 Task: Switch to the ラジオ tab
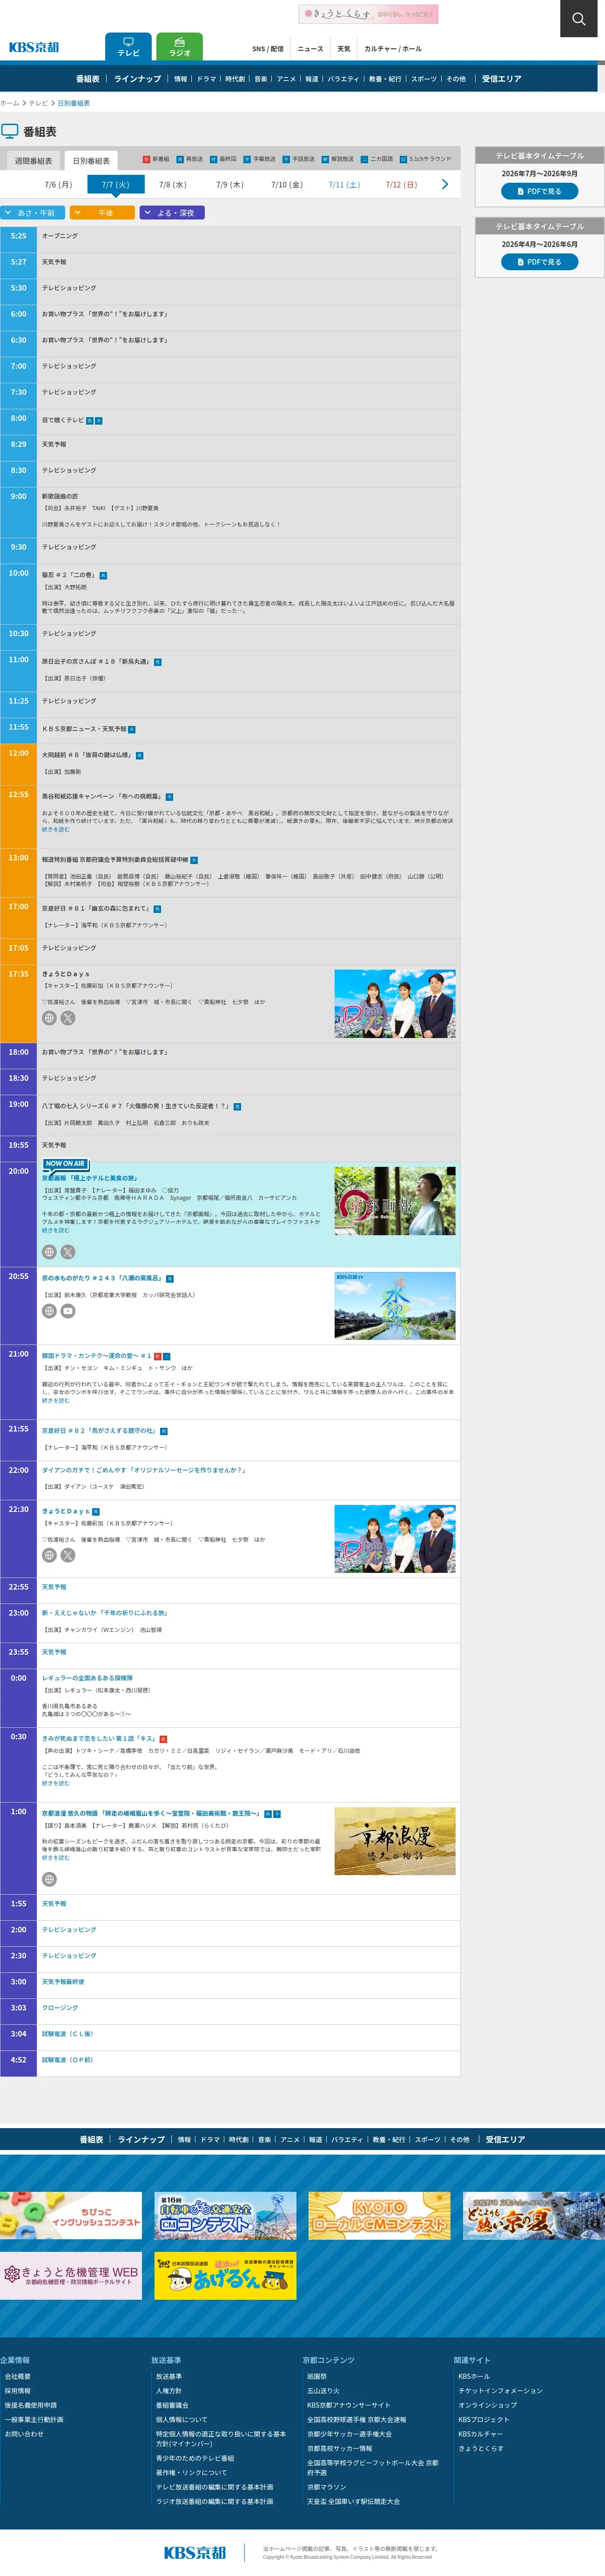[179, 47]
